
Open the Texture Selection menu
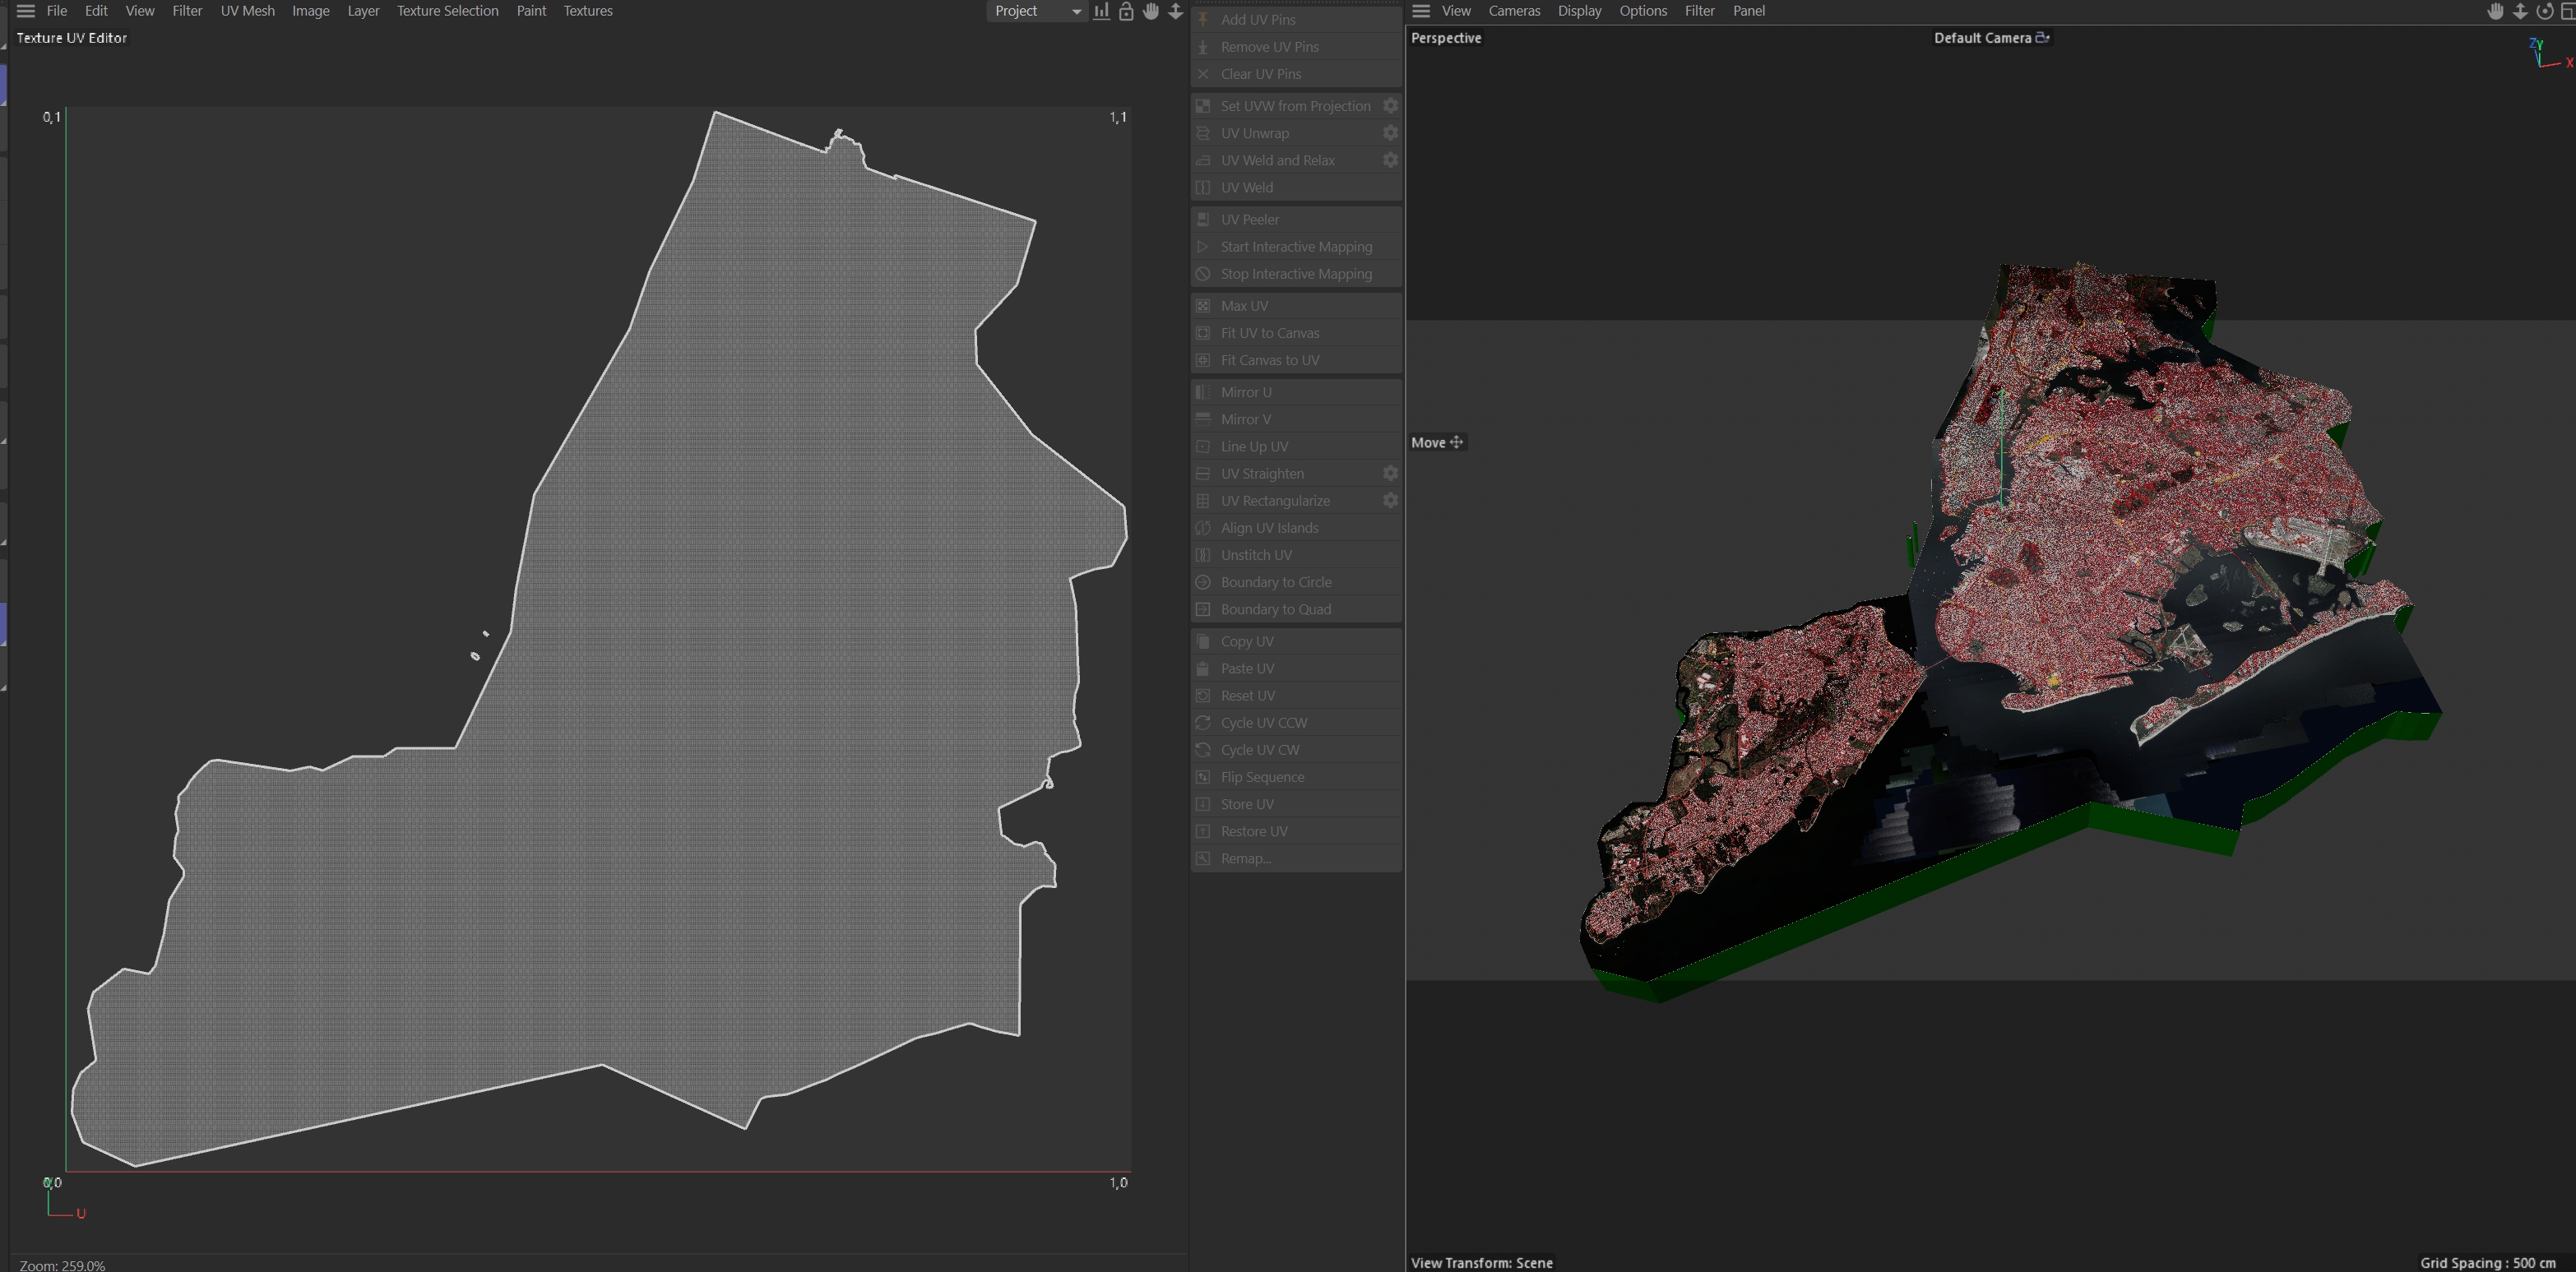tap(447, 11)
